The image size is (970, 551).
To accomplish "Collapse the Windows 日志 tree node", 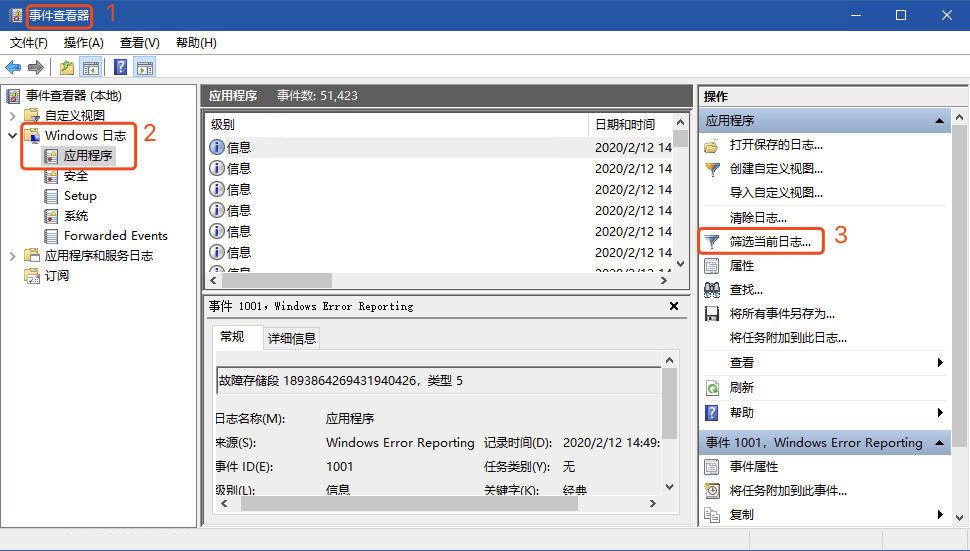I will 12,135.
